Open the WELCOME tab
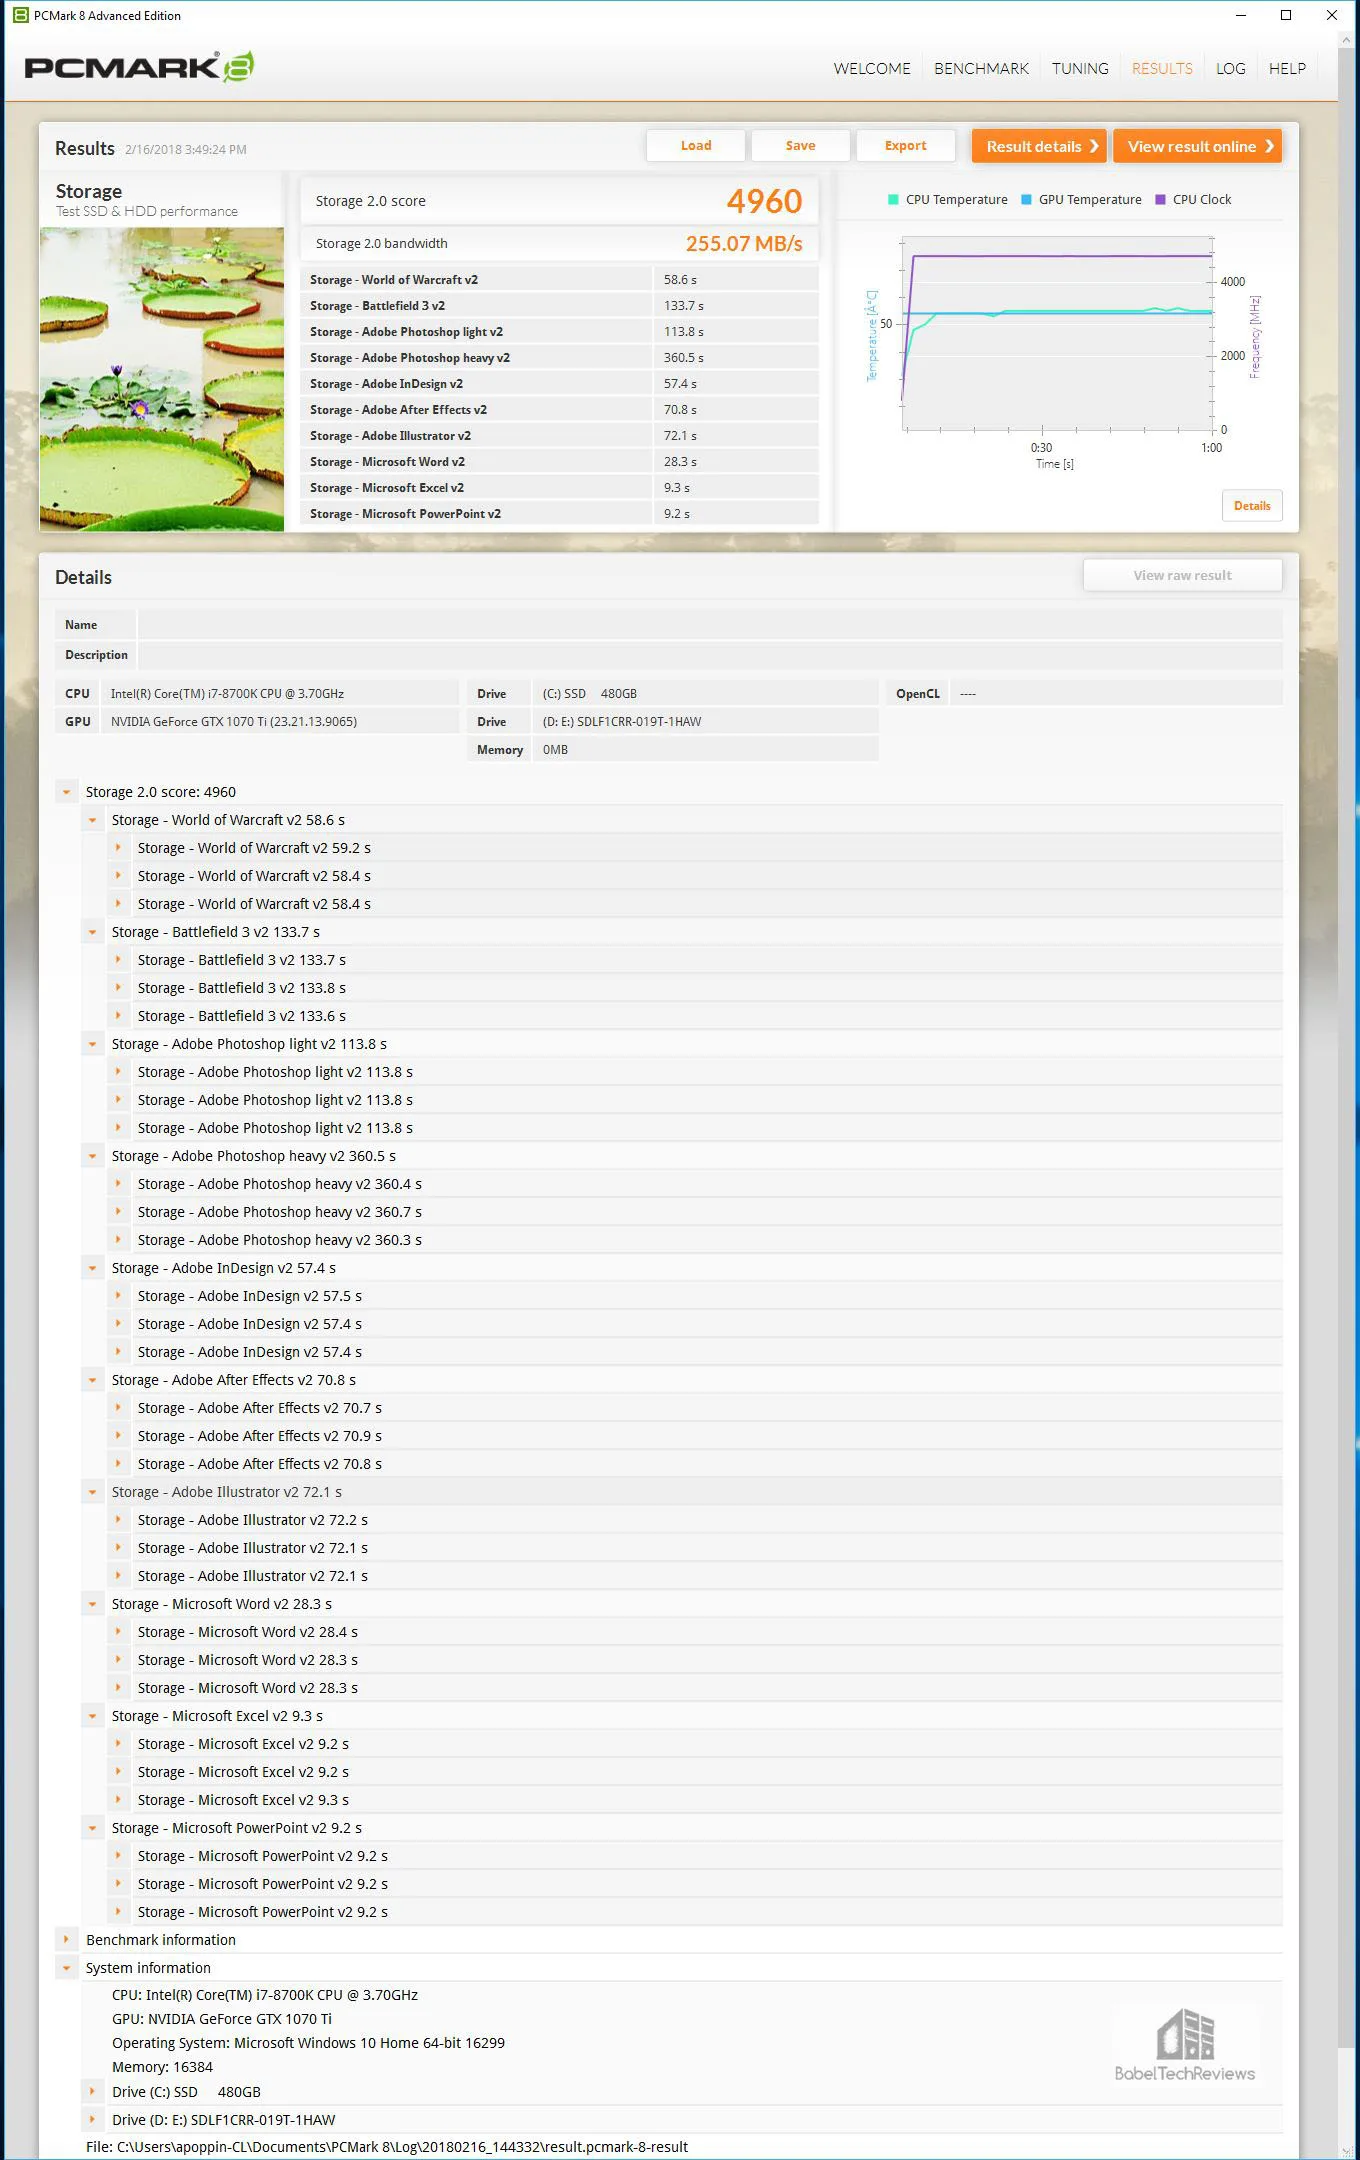The height and width of the screenshot is (2160, 1360). [872, 68]
